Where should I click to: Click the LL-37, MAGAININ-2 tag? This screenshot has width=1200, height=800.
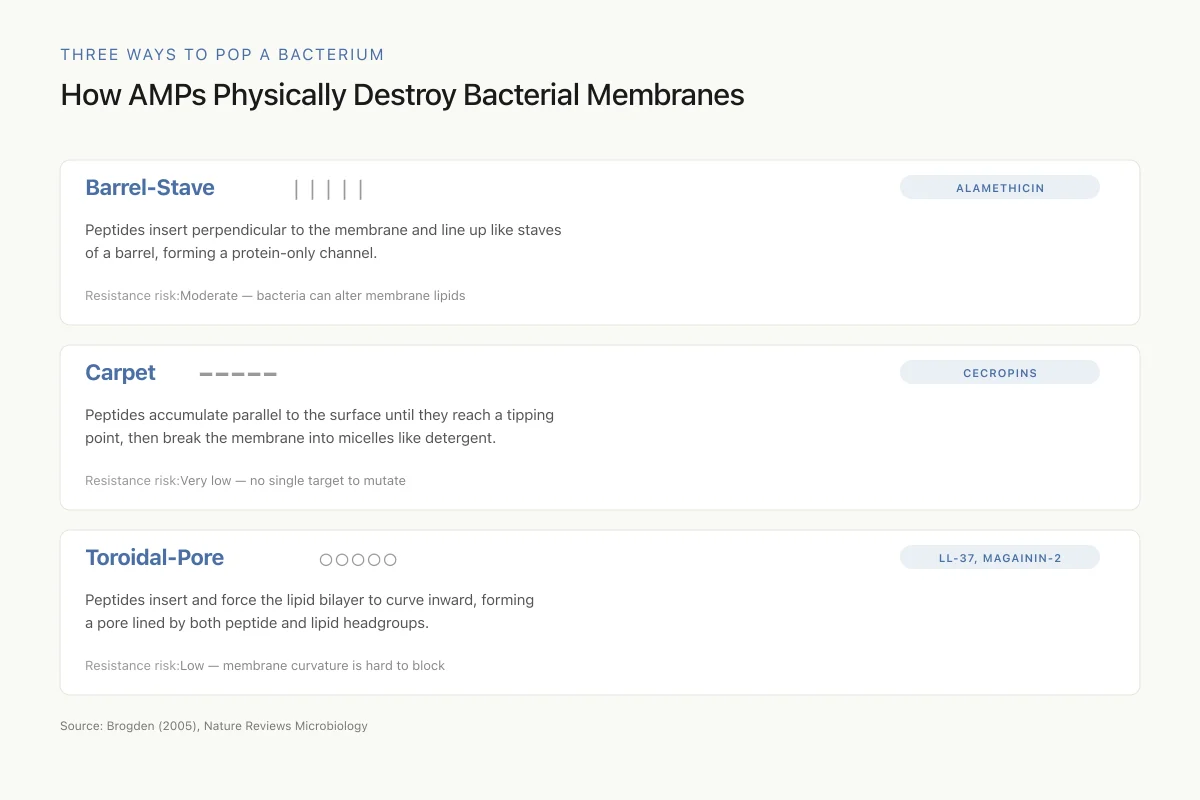click(1000, 558)
